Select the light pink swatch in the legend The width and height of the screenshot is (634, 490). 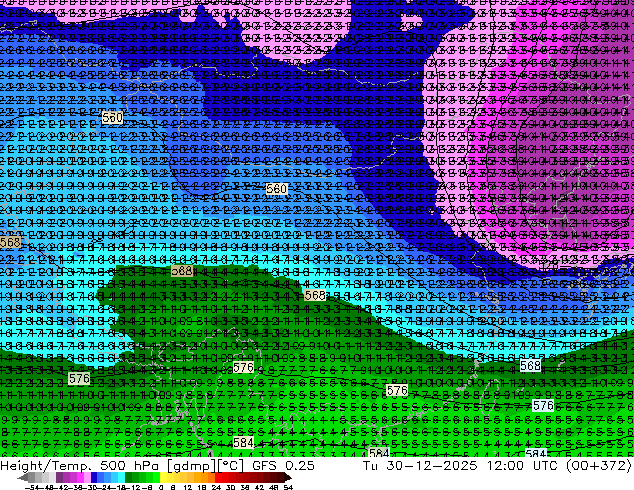pos(87,477)
